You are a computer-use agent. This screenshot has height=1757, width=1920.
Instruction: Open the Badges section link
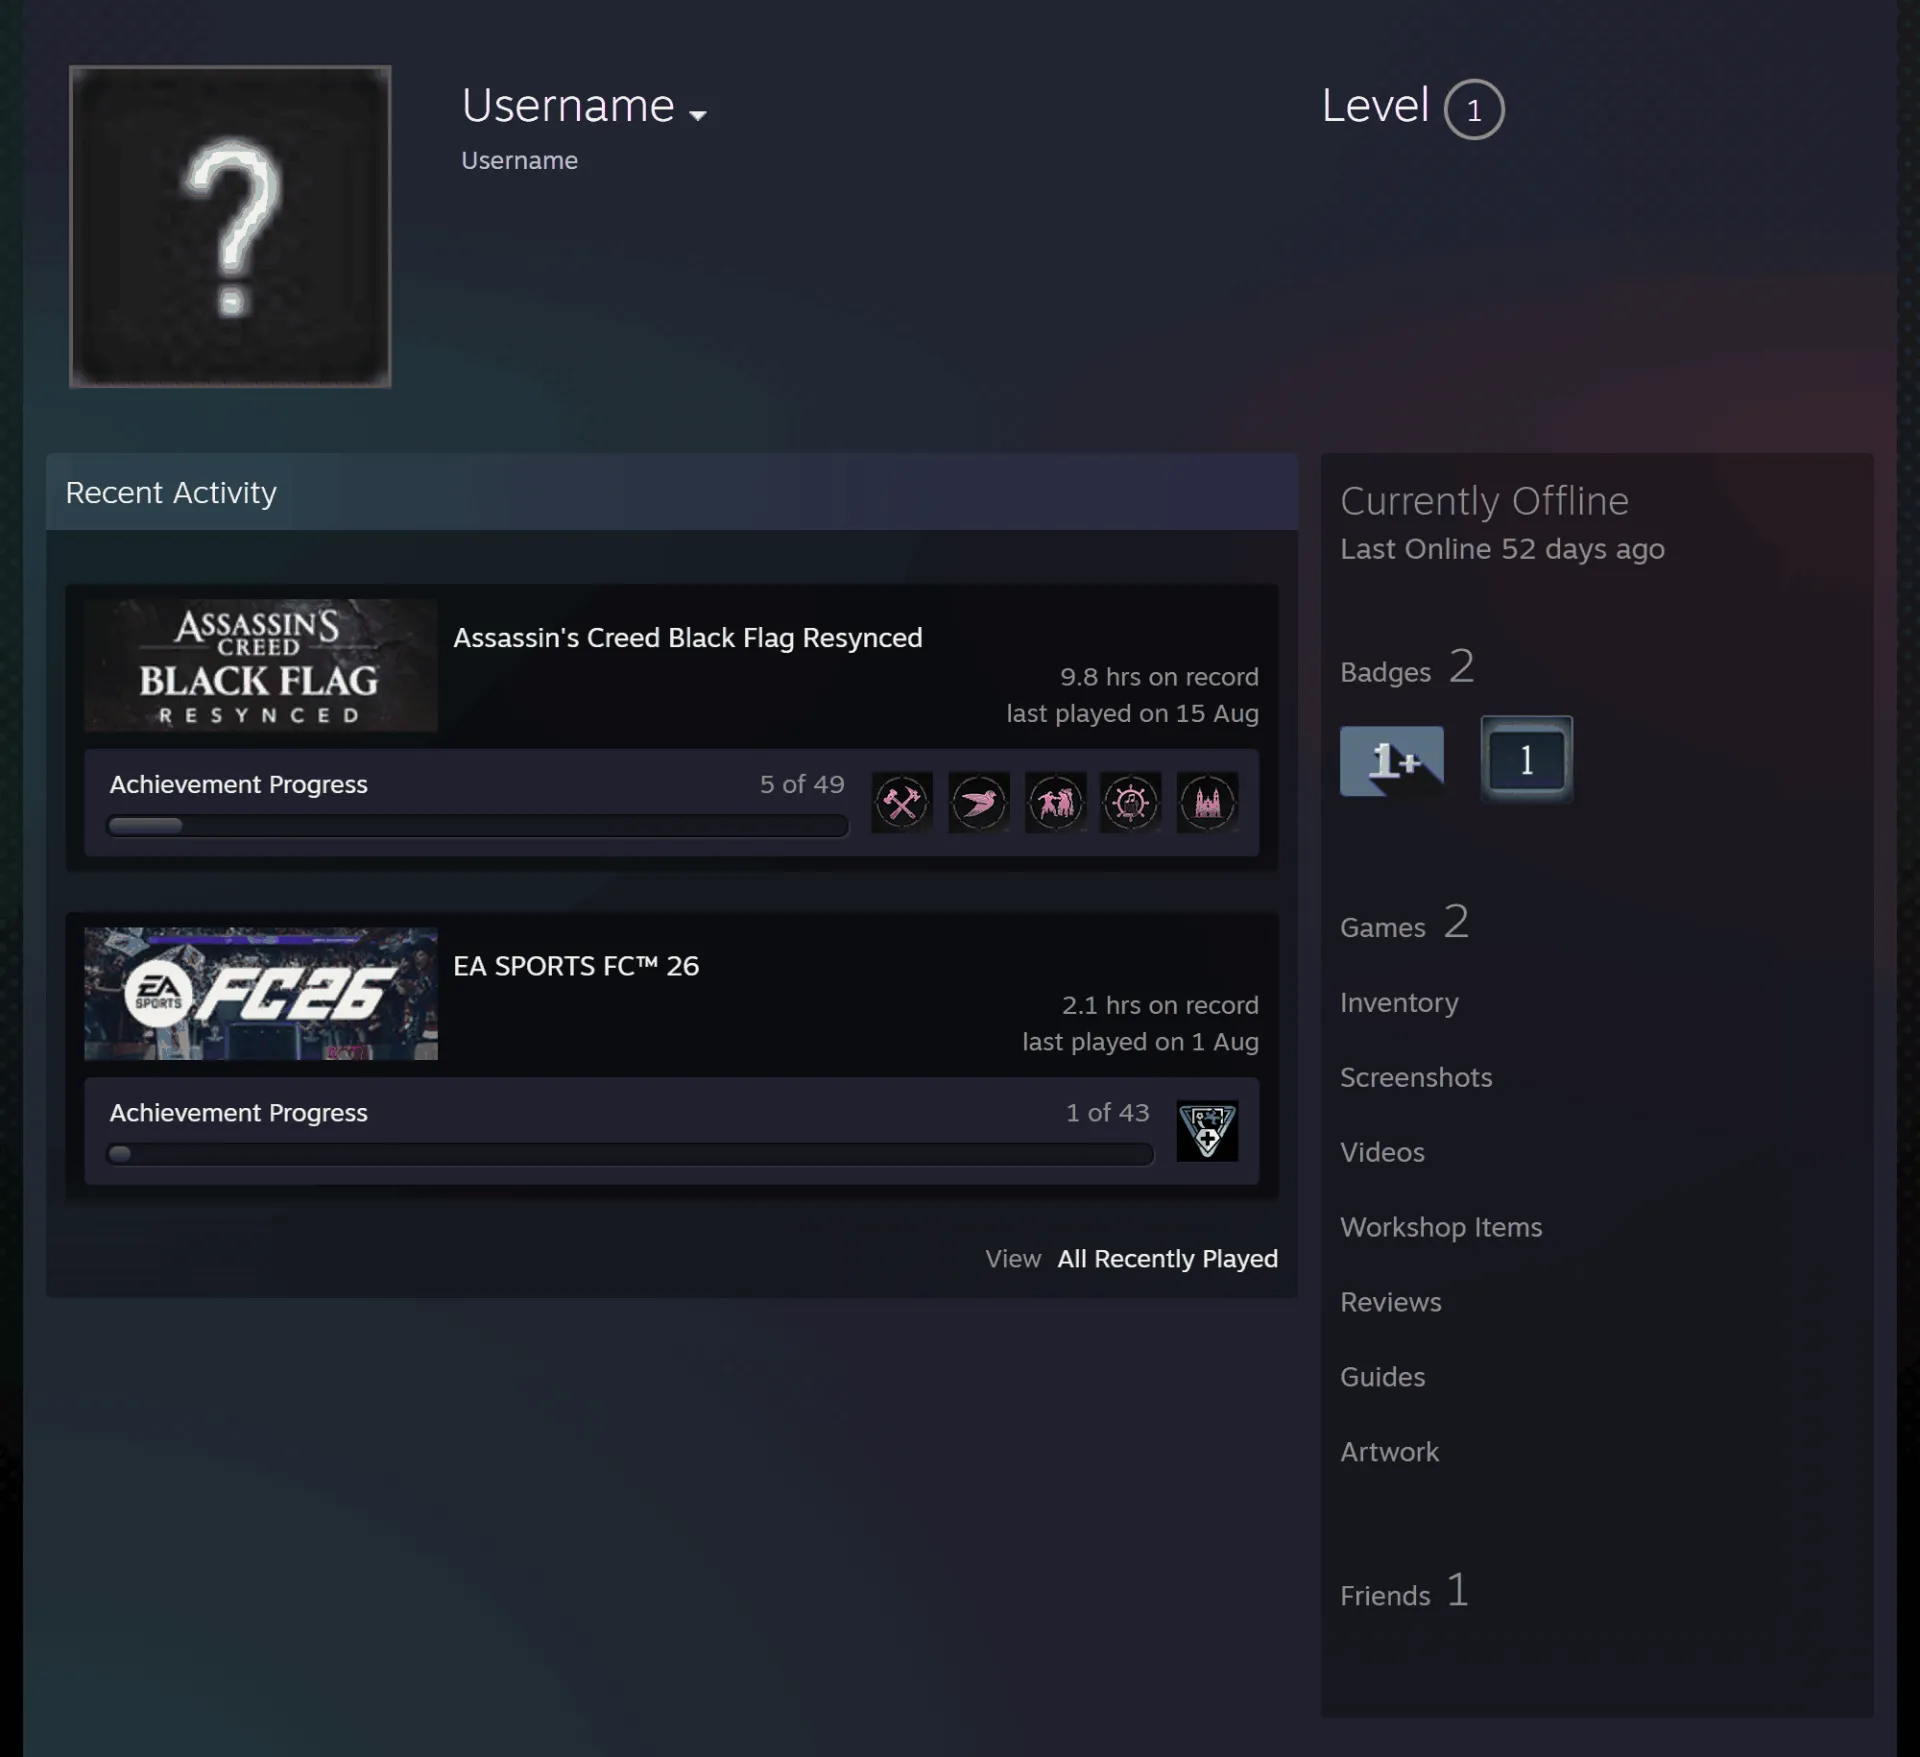tap(1407, 668)
